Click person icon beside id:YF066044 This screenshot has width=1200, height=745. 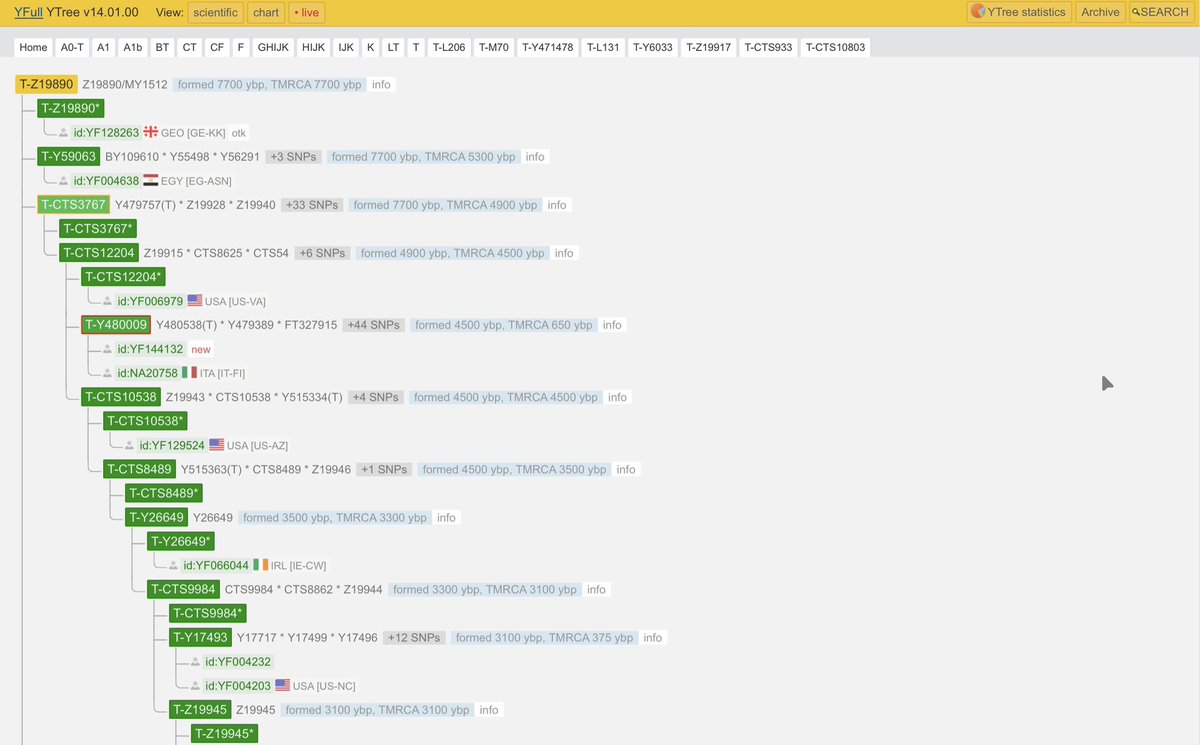[x=173, y=565]
